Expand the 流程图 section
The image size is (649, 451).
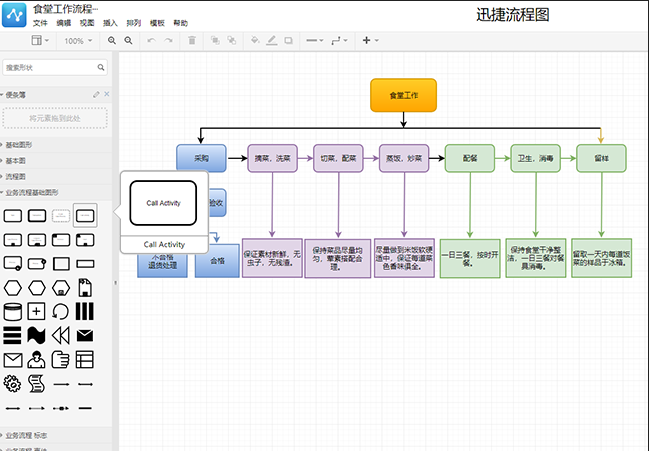[x=13, y=176]
